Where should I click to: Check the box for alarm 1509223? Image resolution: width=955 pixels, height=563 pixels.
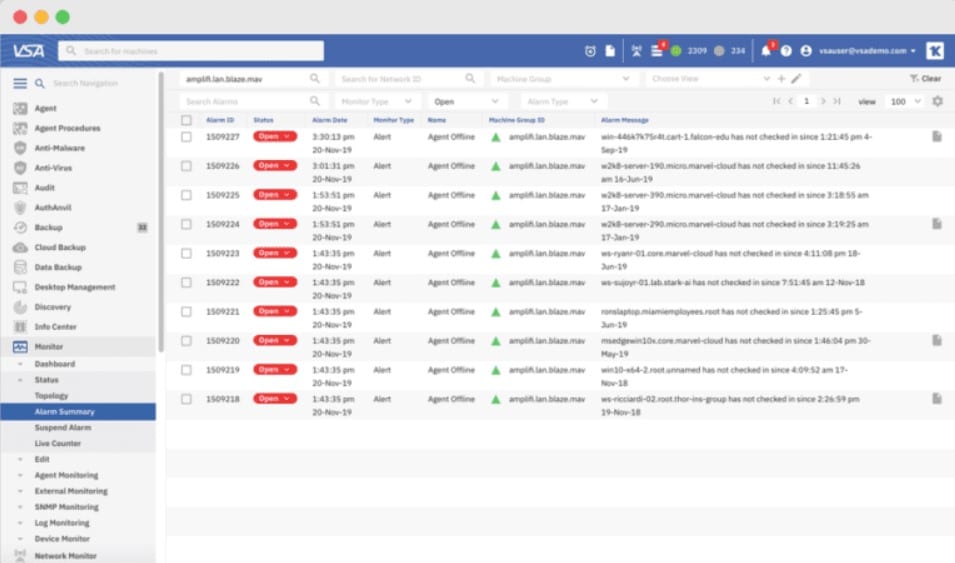coord(186,253)
